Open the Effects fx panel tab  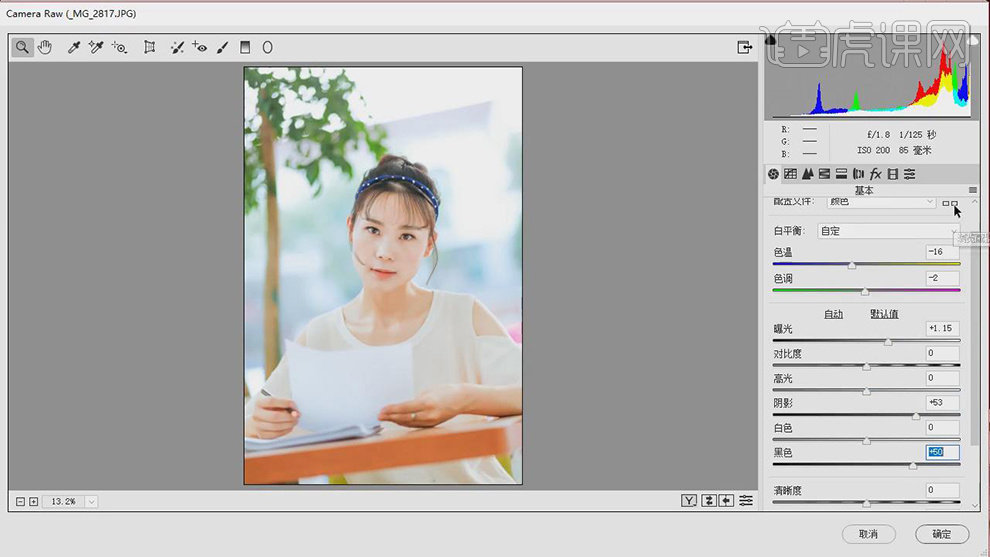click(x=876, y=174)
